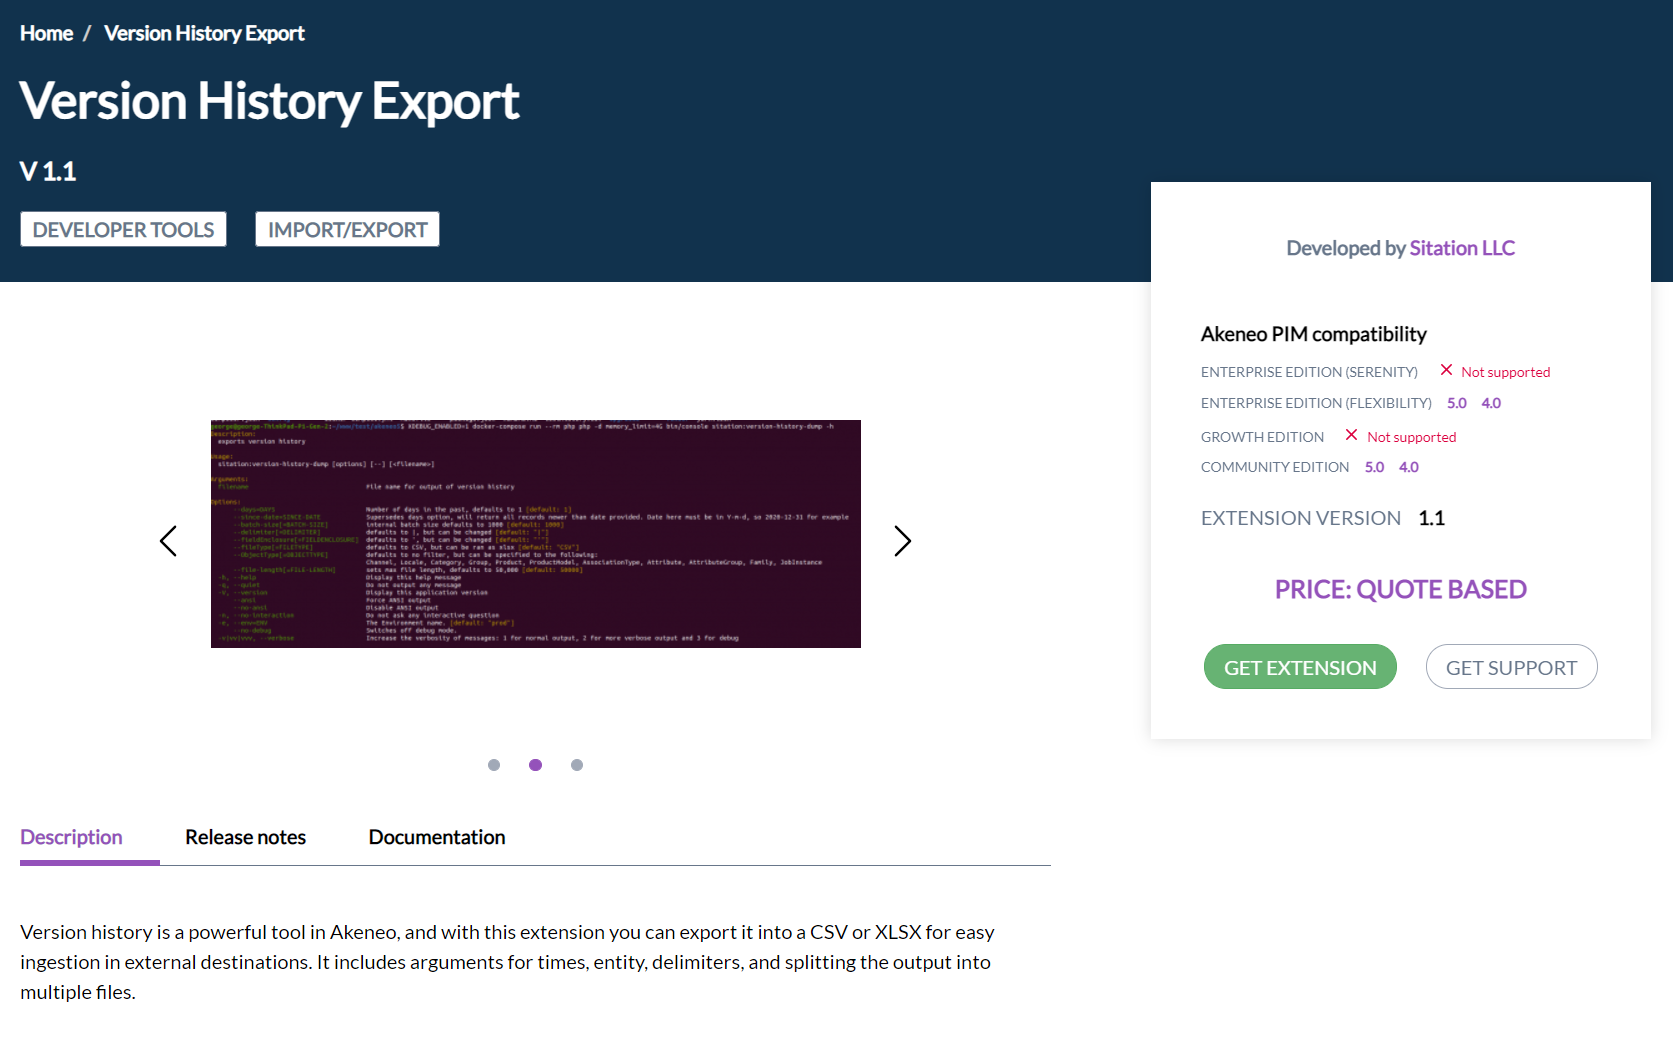Open the Documentation tab

[436, 837]
